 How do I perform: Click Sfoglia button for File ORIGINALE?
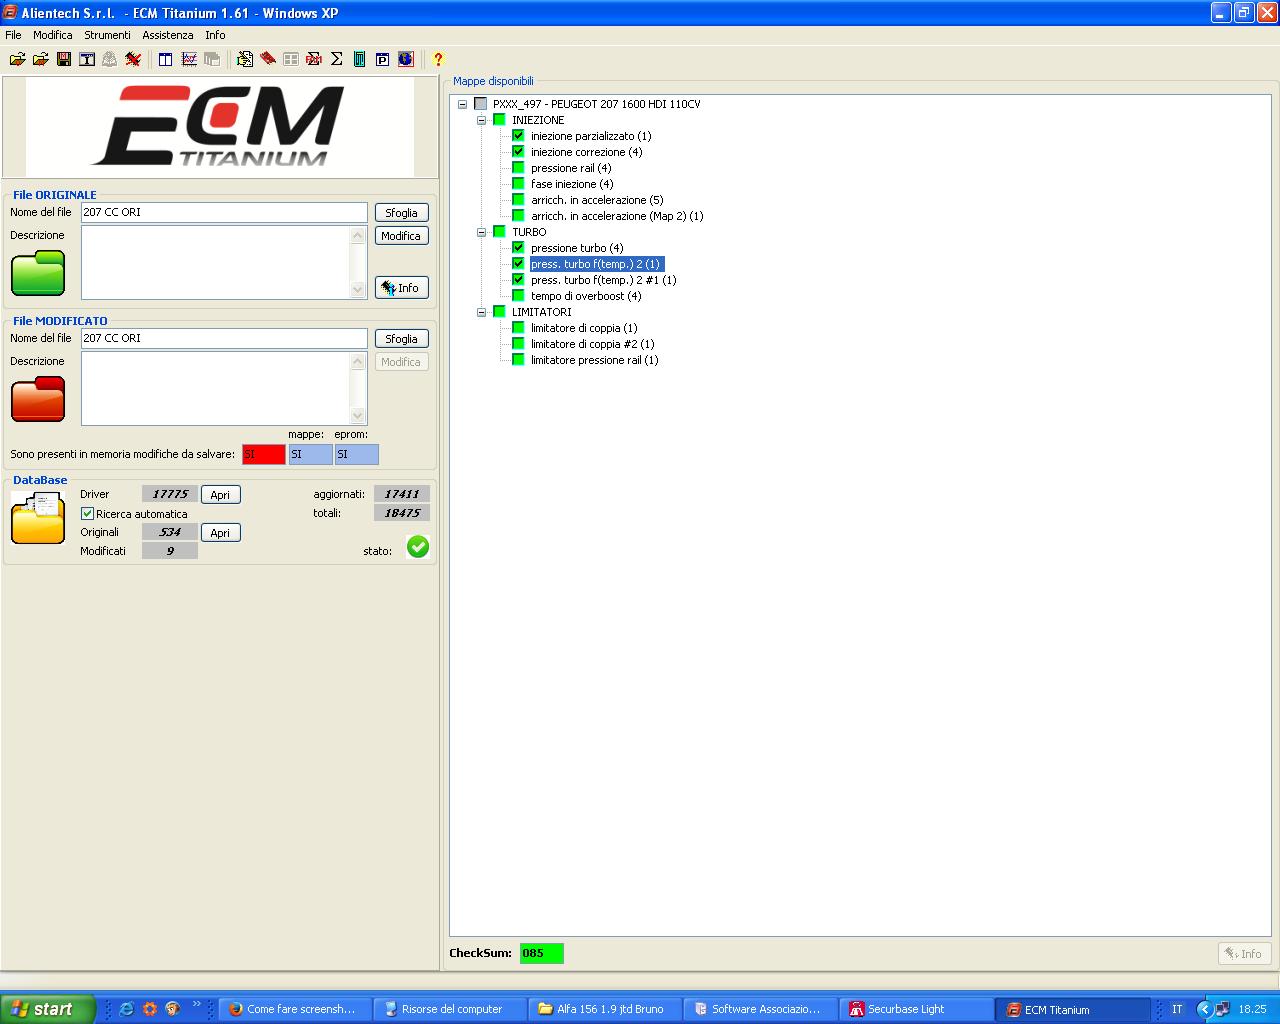point(401,213)
